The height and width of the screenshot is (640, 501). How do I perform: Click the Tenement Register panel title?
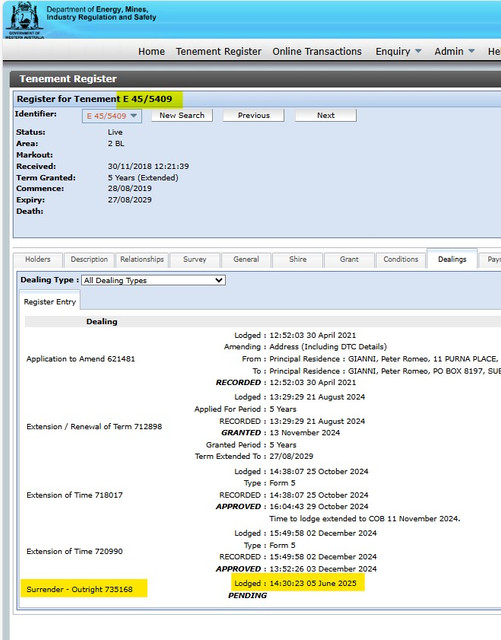click(68, 79)
